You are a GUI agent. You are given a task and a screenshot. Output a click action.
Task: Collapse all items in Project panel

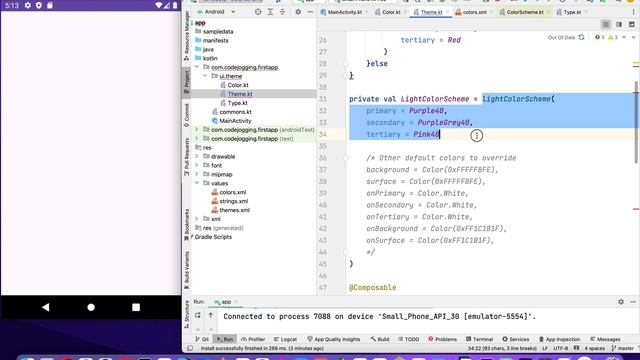coord(282,12)
